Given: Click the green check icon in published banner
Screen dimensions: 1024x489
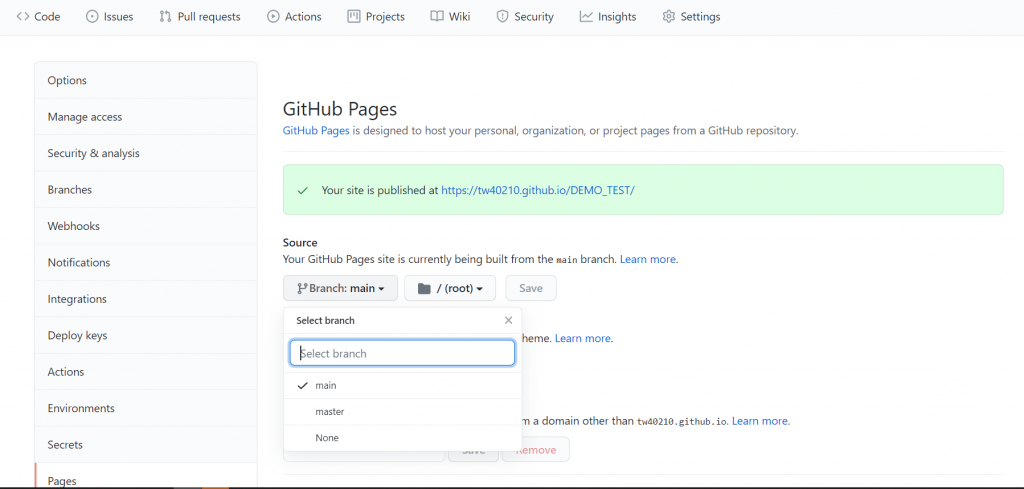Looking at the screenshot, I should [302, 191].
